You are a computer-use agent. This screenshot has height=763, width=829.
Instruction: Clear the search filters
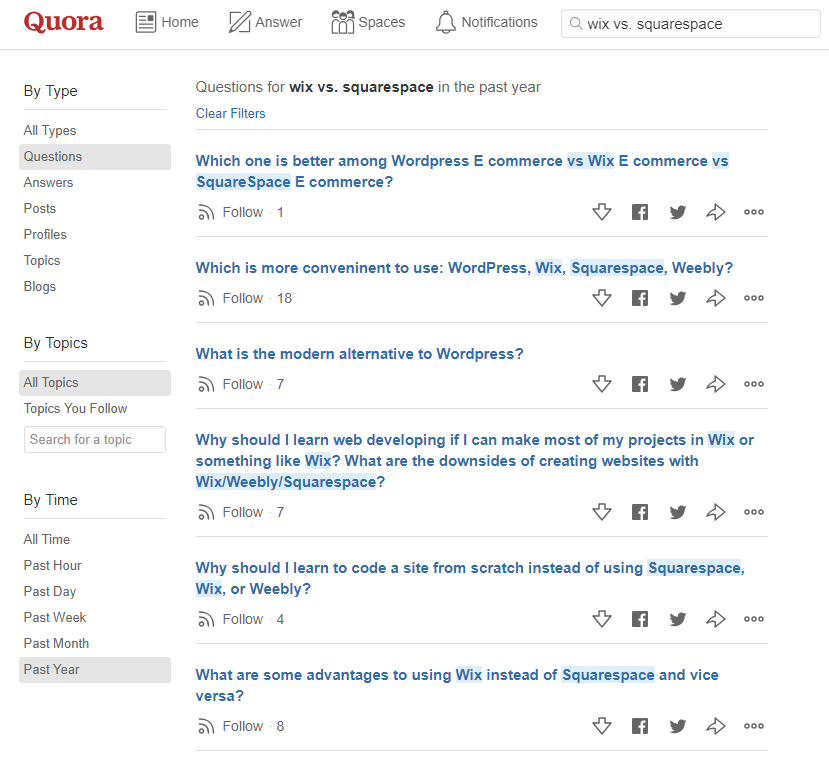pyautogui.click(x=231, y=113)
